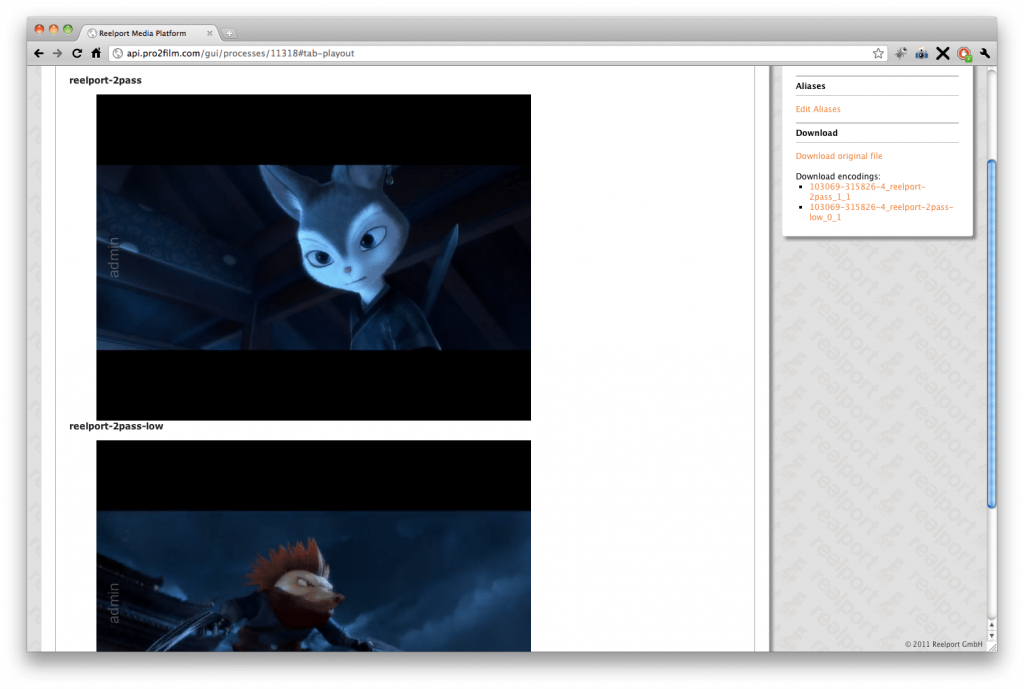Click the reelport-2pass-low heading text
This screenshot has width=1024, height=689.
click(x=116, y=426)
